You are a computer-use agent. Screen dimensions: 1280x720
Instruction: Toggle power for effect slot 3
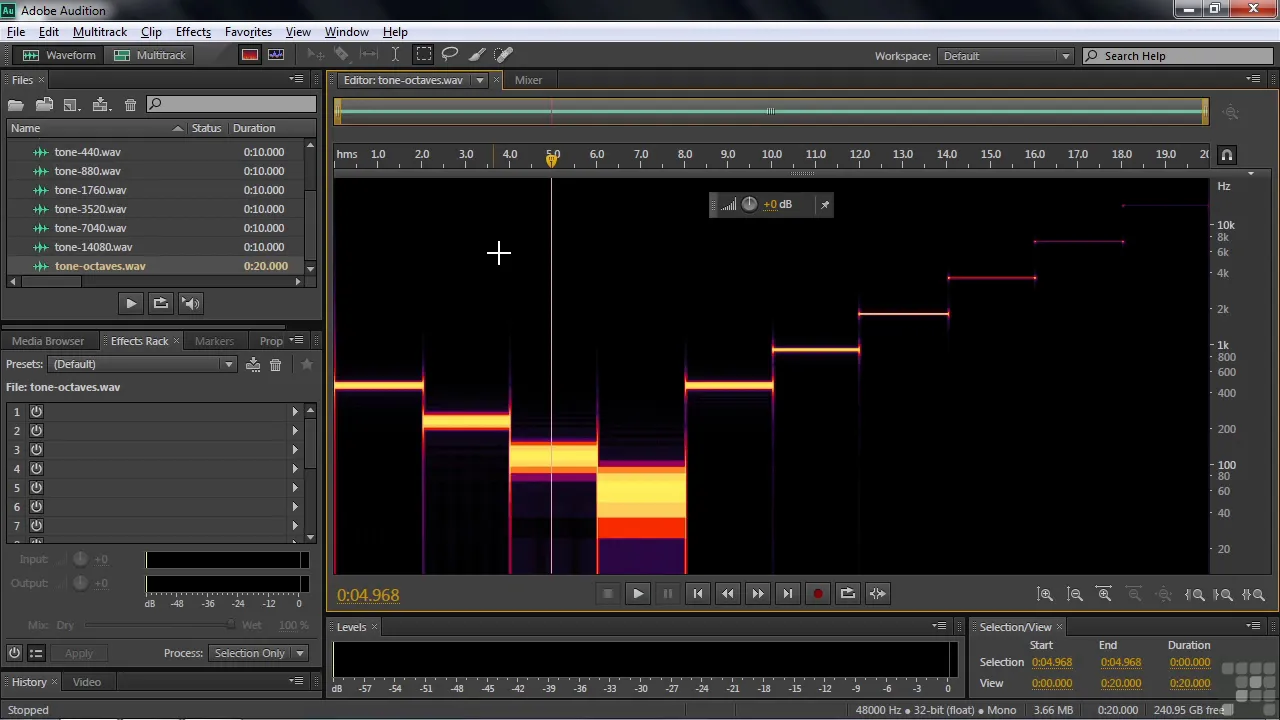36,450
